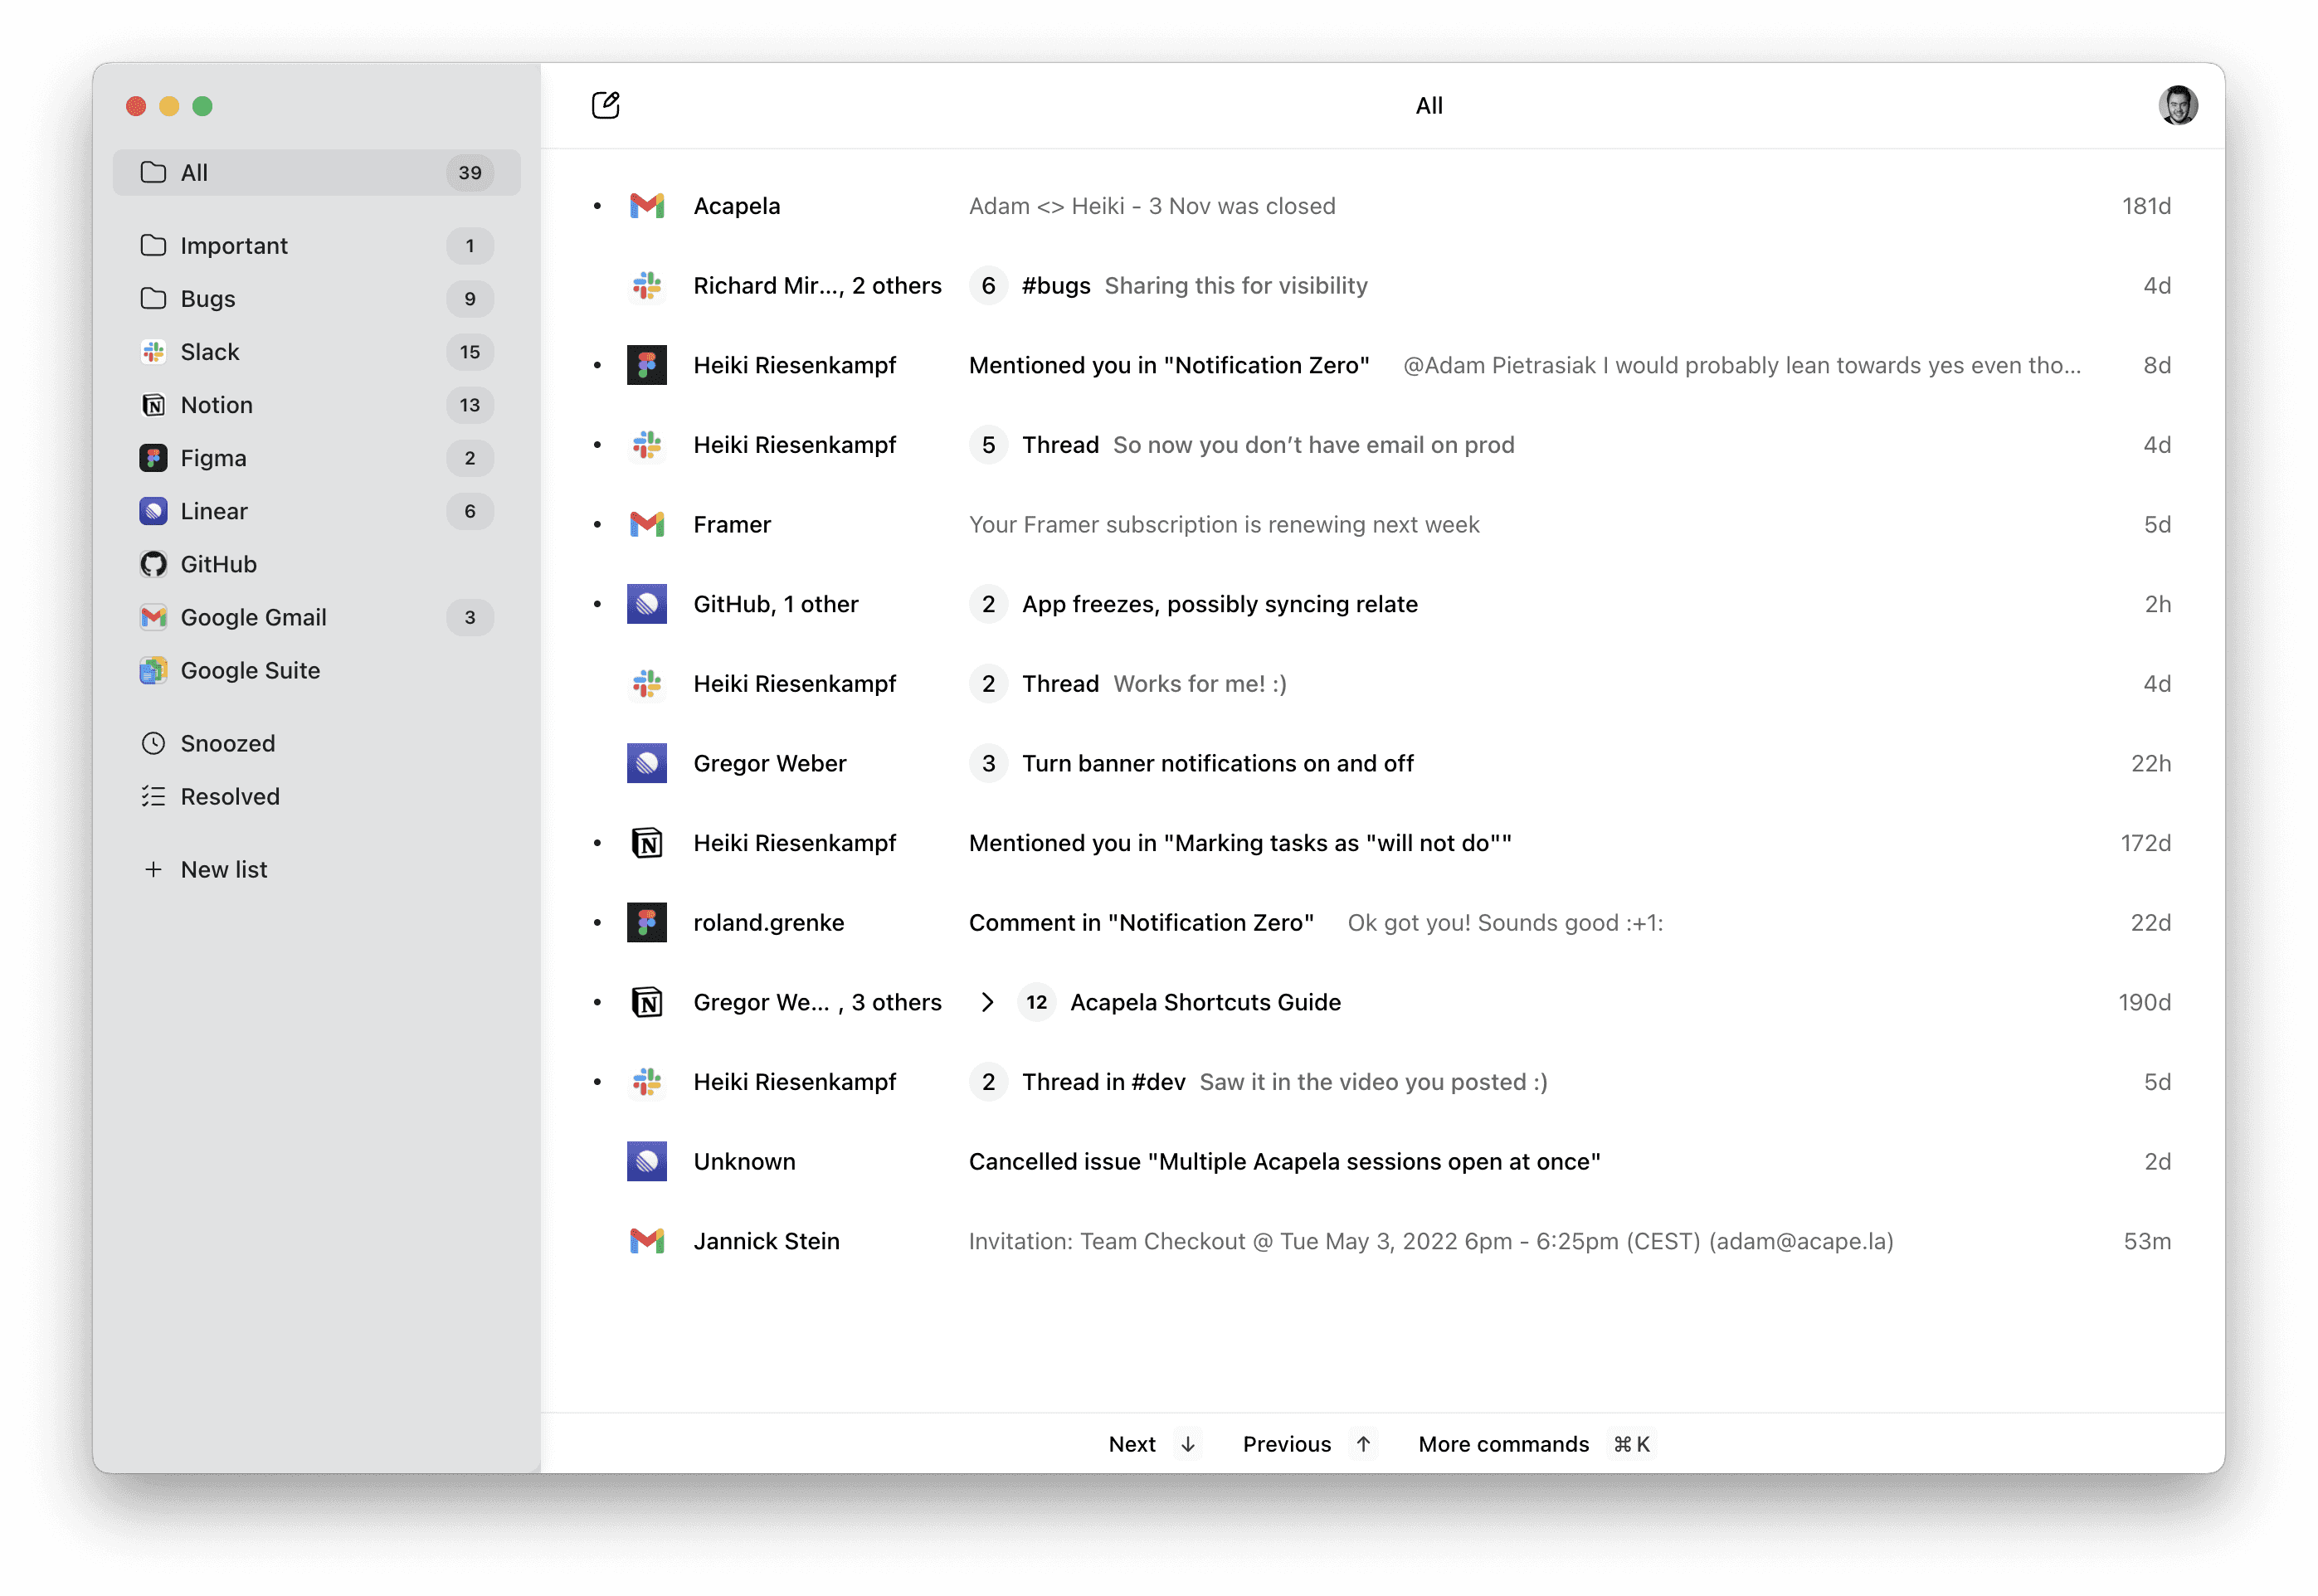
Task: Open the GitHub list in sidebar
Action: click(x=218, y=564)
